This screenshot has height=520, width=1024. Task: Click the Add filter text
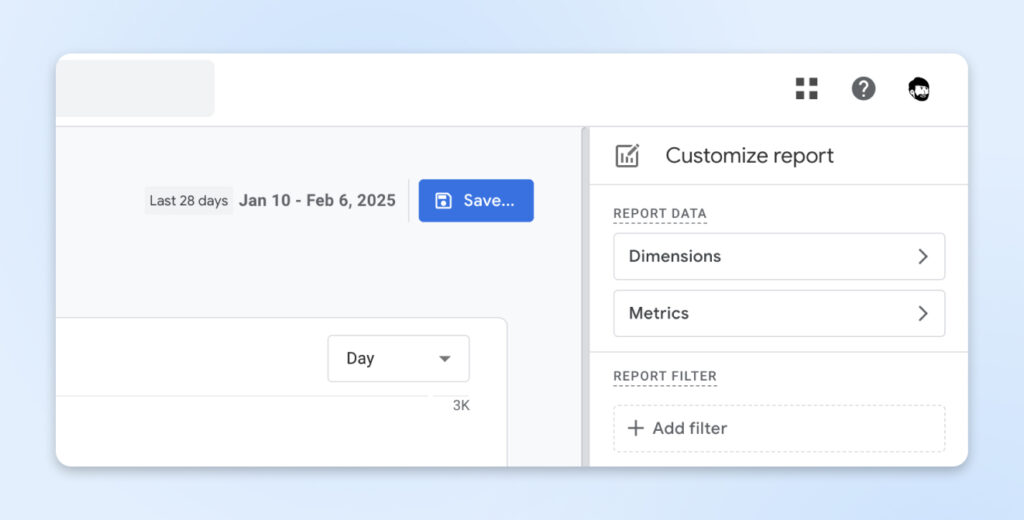689,428
